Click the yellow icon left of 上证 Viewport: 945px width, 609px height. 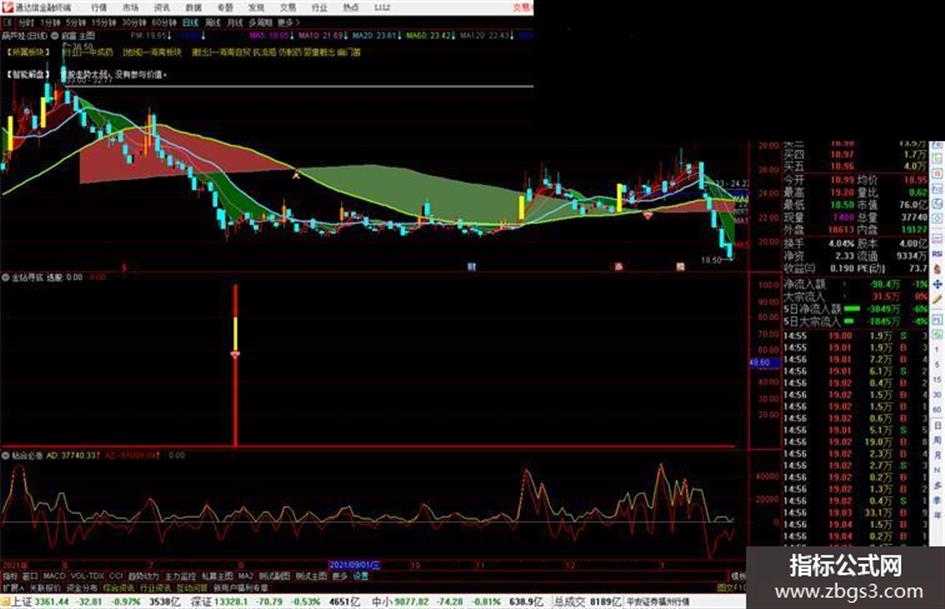point(5,602)
